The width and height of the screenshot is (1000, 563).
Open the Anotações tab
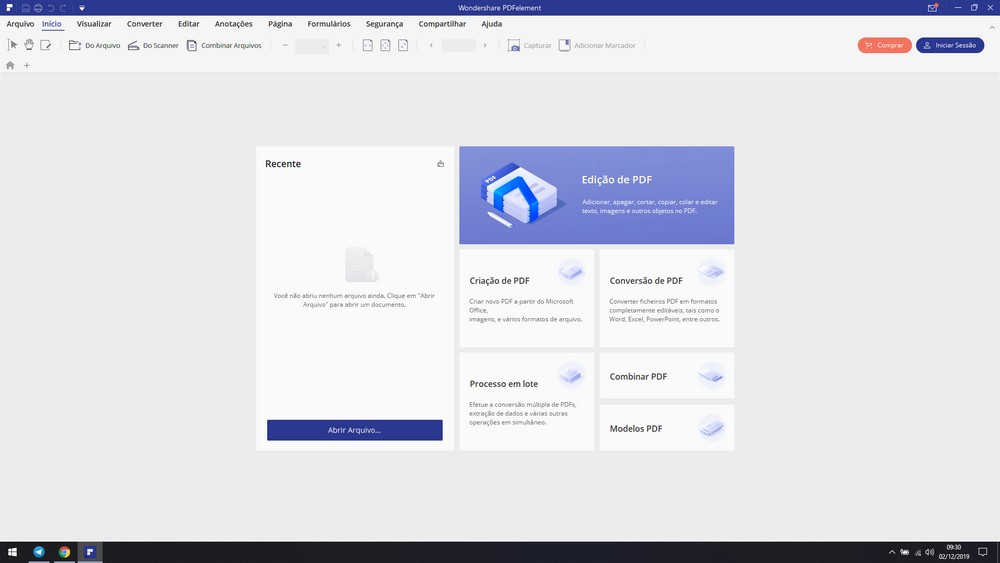pyautogui.click(x=233, y=24)
